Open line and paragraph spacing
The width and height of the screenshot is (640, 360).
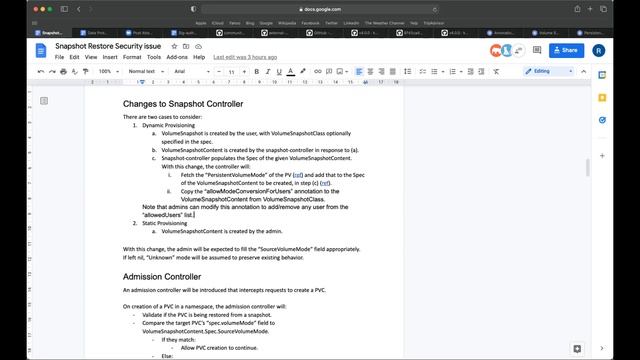407,71
